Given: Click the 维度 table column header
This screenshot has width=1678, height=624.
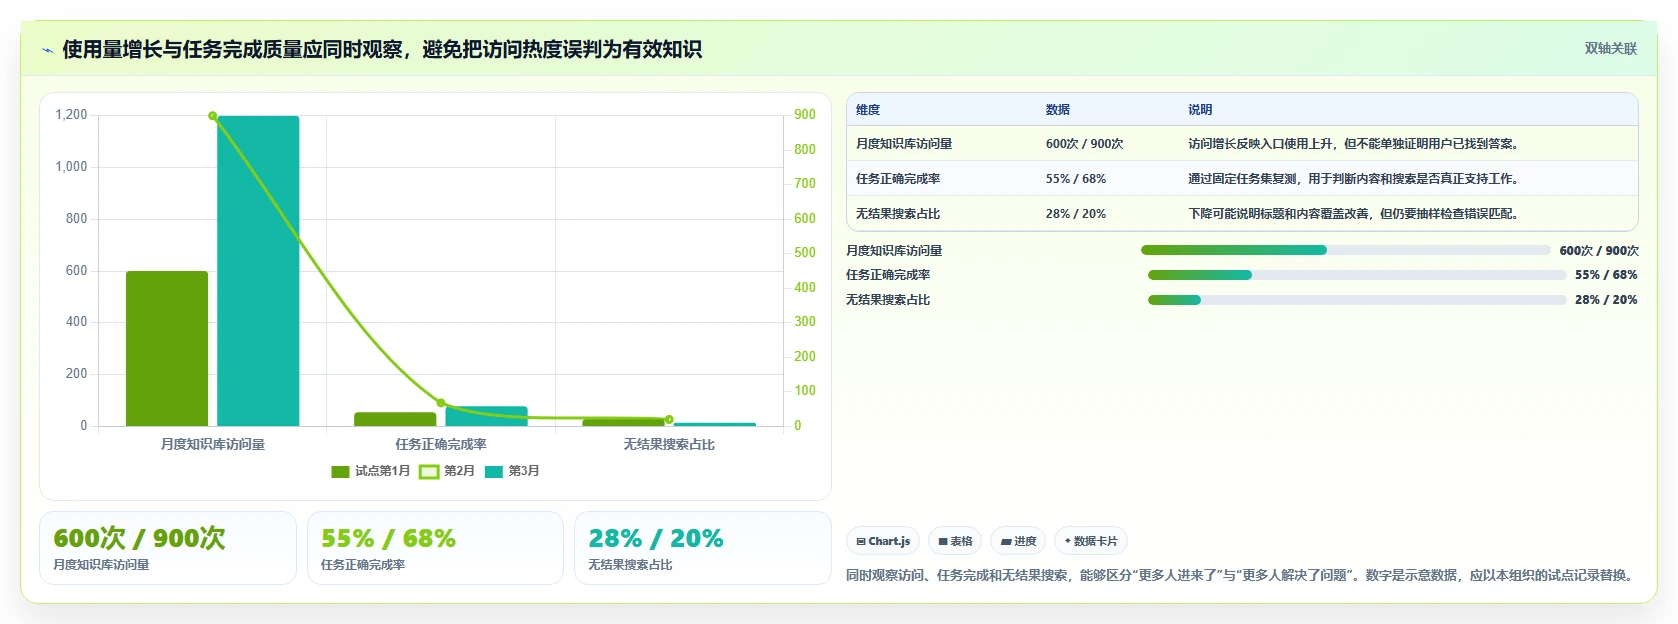Looking at the screenshot, I should coord(868,110).
